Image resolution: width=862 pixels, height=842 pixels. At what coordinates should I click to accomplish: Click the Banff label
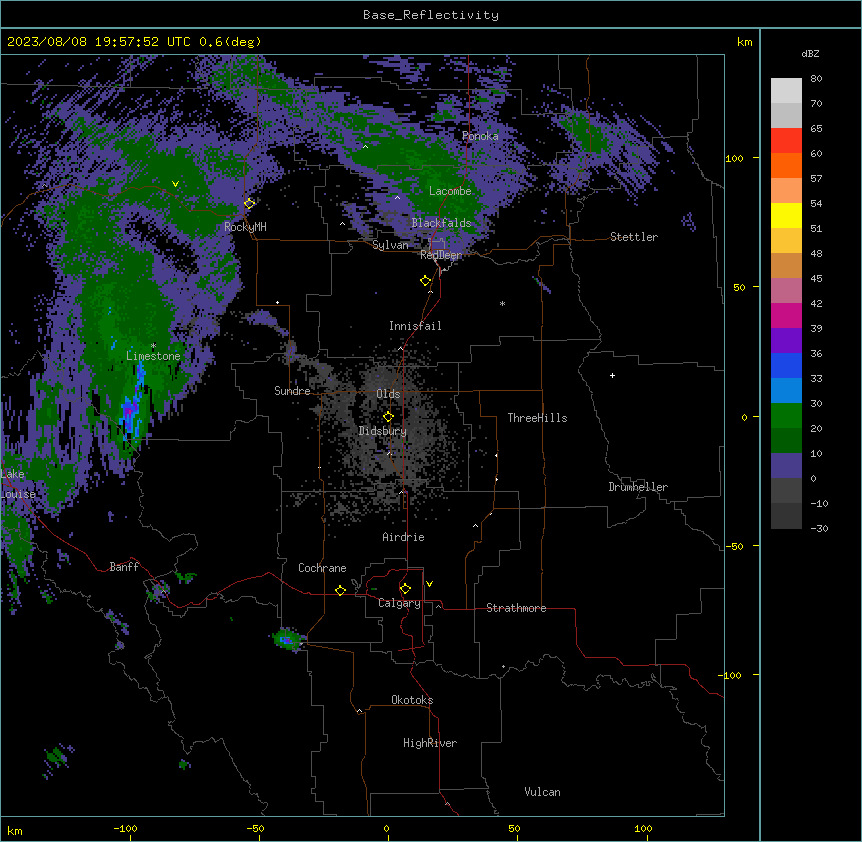pyautogui.click(x=124, y=567)
